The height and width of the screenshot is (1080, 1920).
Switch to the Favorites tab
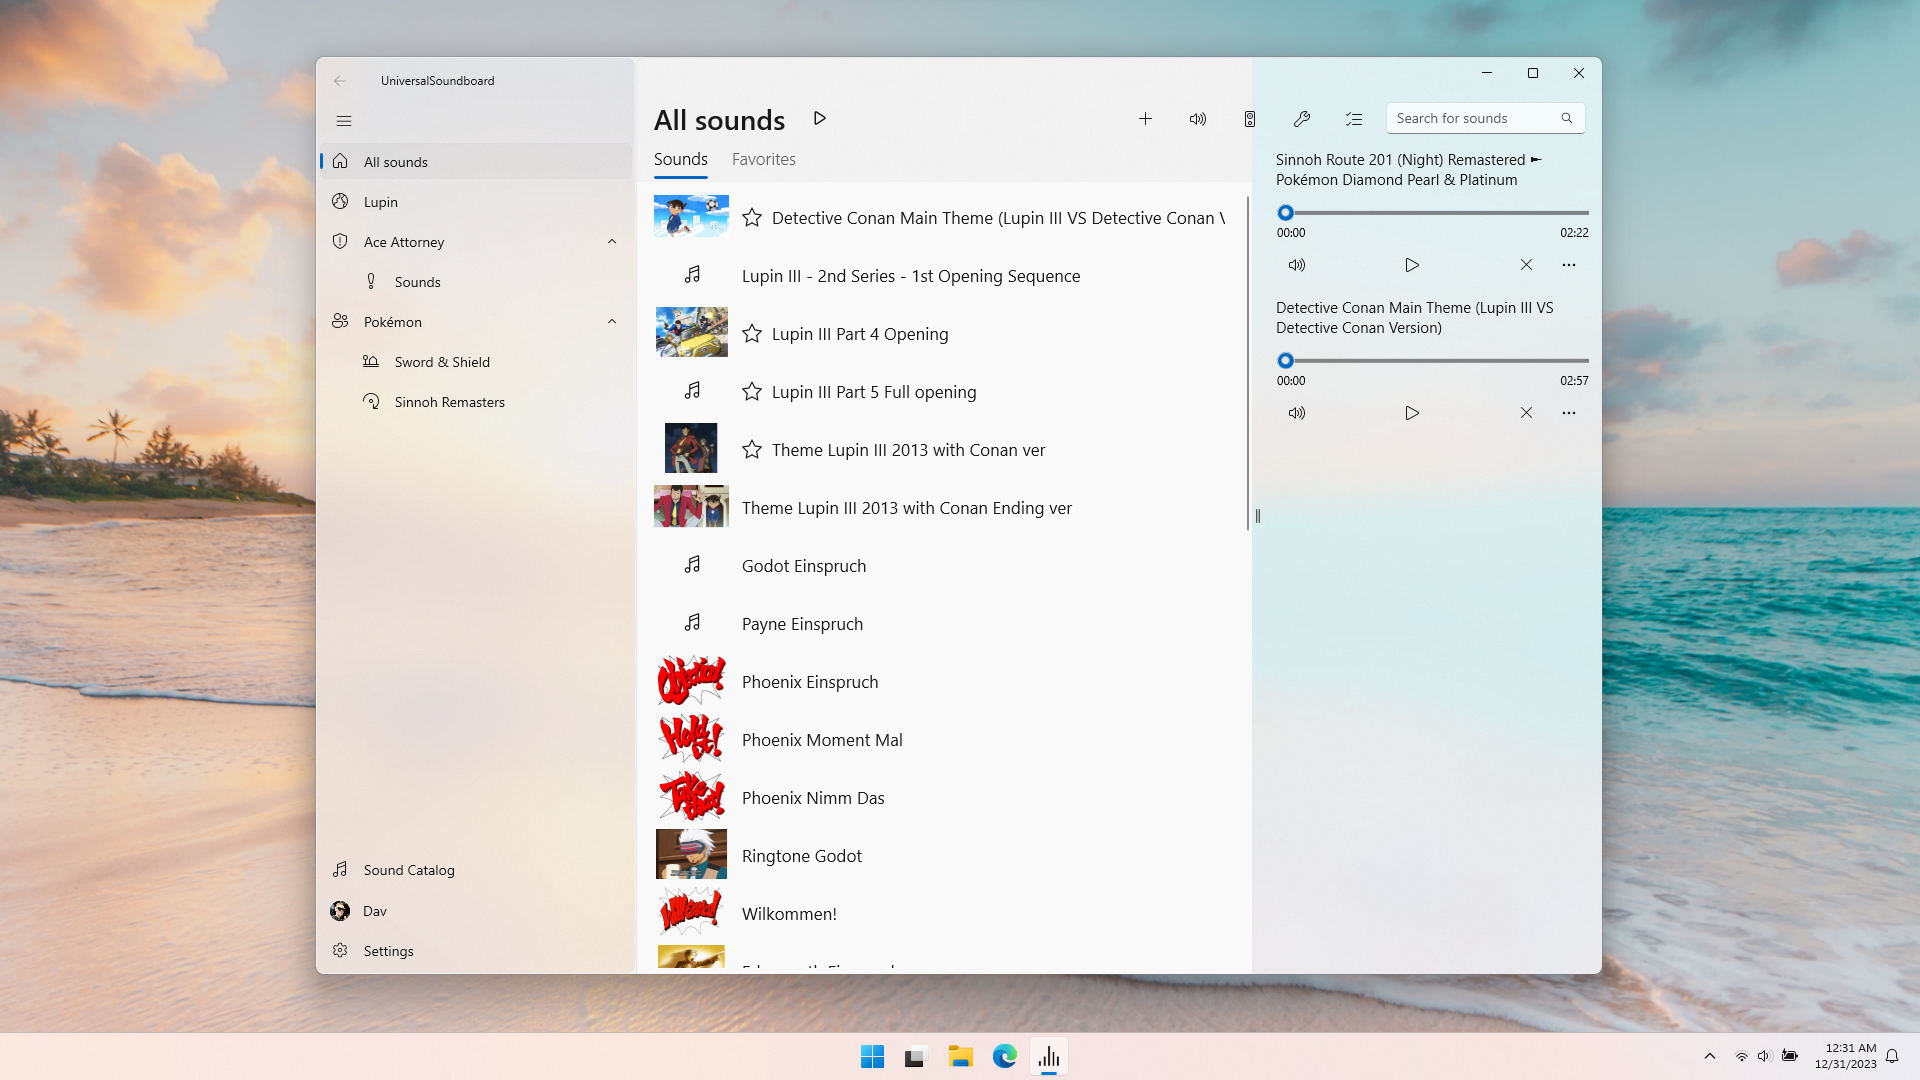pyautogui.click(x=763, y=160)
